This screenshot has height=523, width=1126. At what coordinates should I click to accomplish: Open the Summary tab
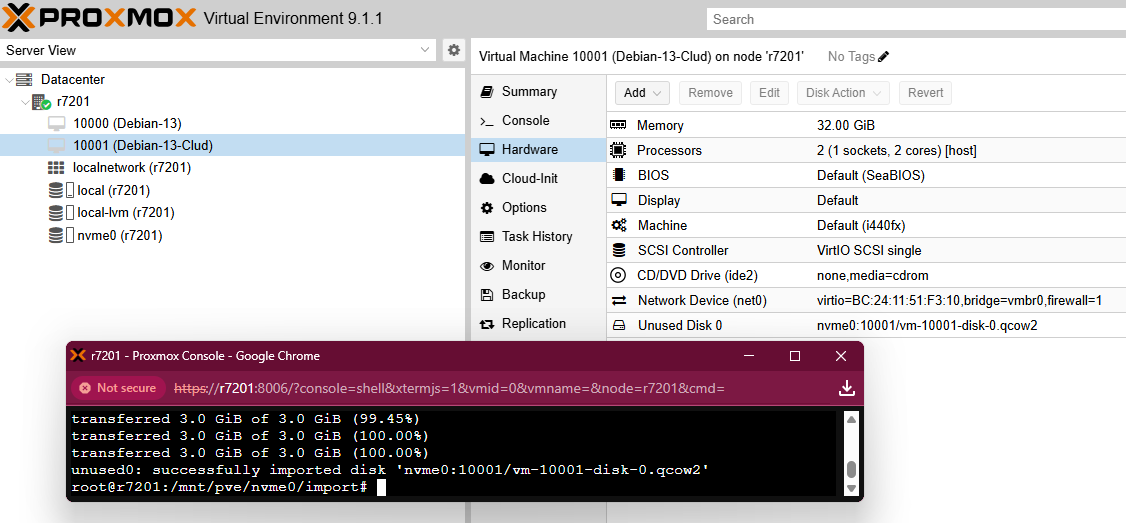click(x=529, y=91)
